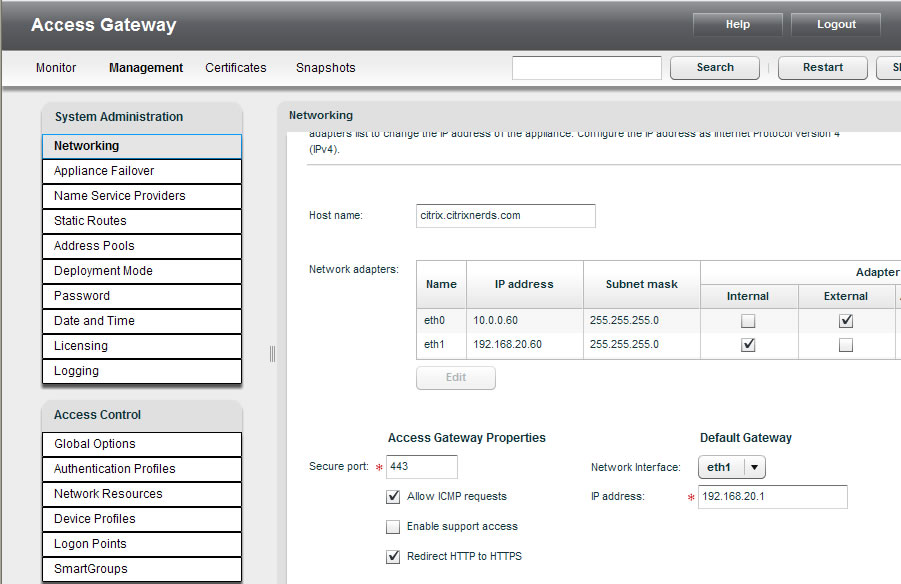Go to Static Routes
This screenshot has height=584, width=901.
(142, 221)
